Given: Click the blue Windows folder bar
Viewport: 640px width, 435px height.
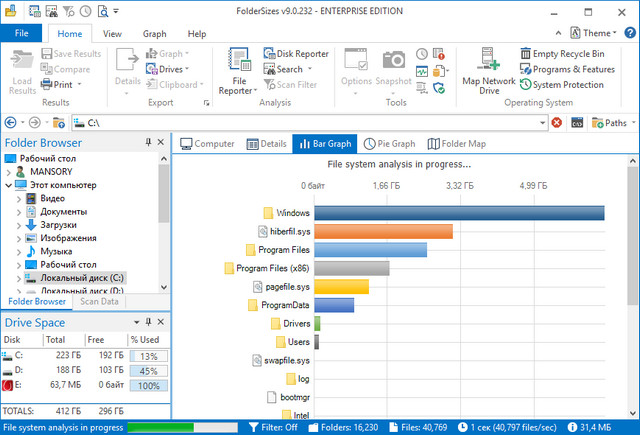Looking at the screenshot, I should [460, 213].
